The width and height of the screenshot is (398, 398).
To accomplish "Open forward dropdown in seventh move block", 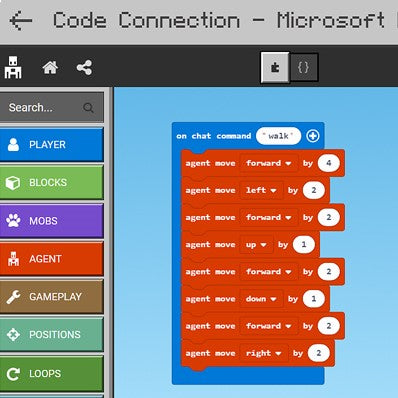I will pos(269,326).
